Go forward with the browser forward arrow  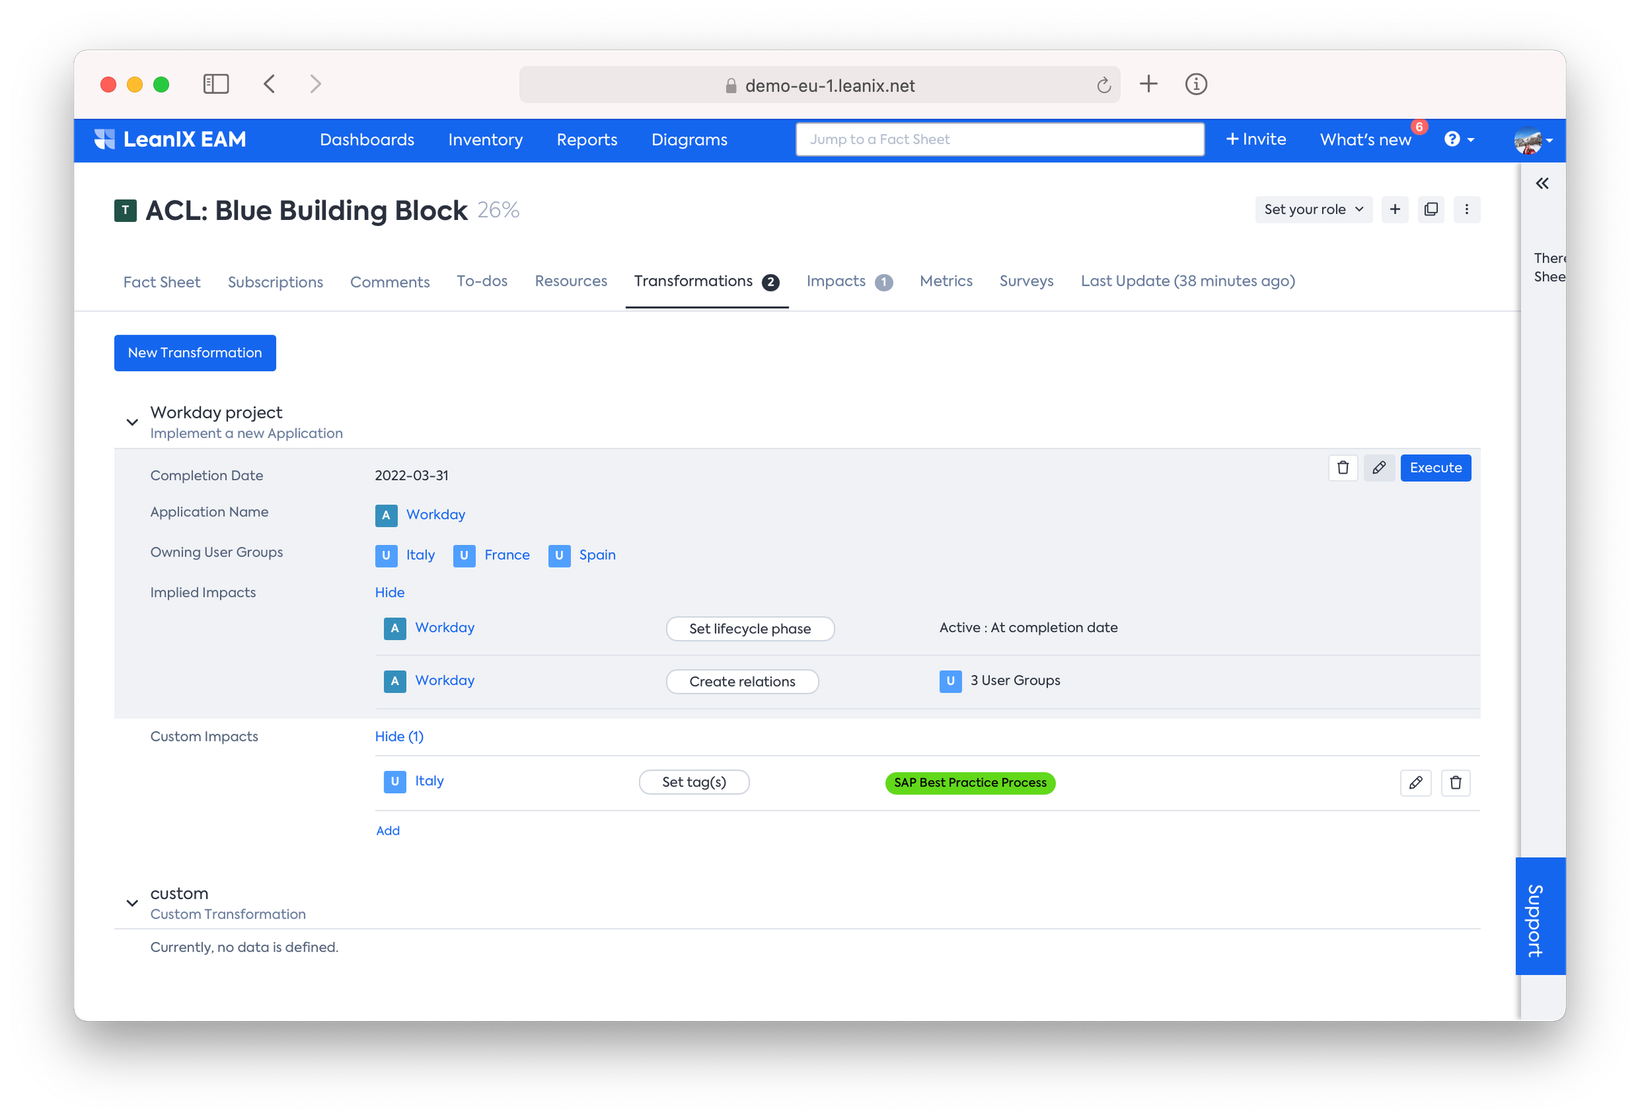(x=315, y=84)
